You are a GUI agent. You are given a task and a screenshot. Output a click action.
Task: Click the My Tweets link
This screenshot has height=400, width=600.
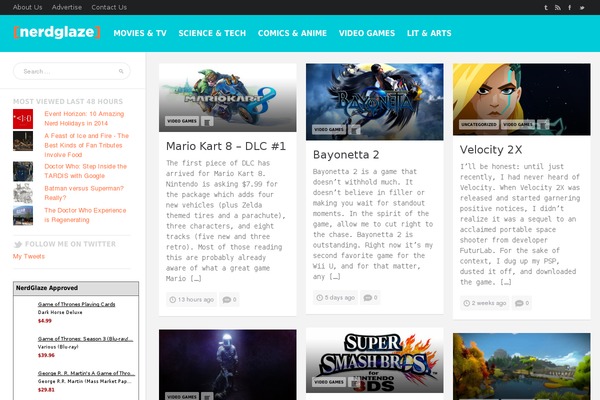click(29, 256)
